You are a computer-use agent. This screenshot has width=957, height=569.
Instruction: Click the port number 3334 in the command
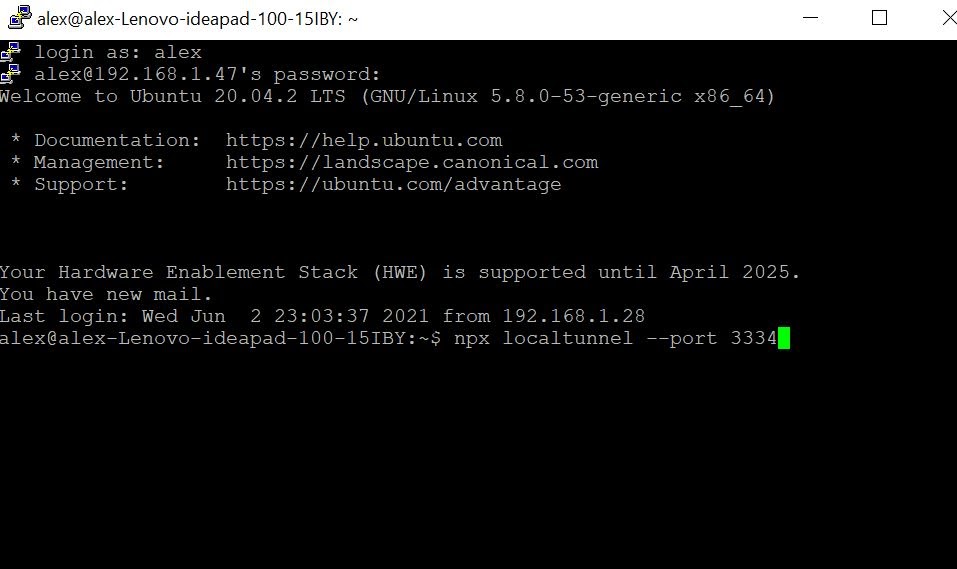click(753, 338)
